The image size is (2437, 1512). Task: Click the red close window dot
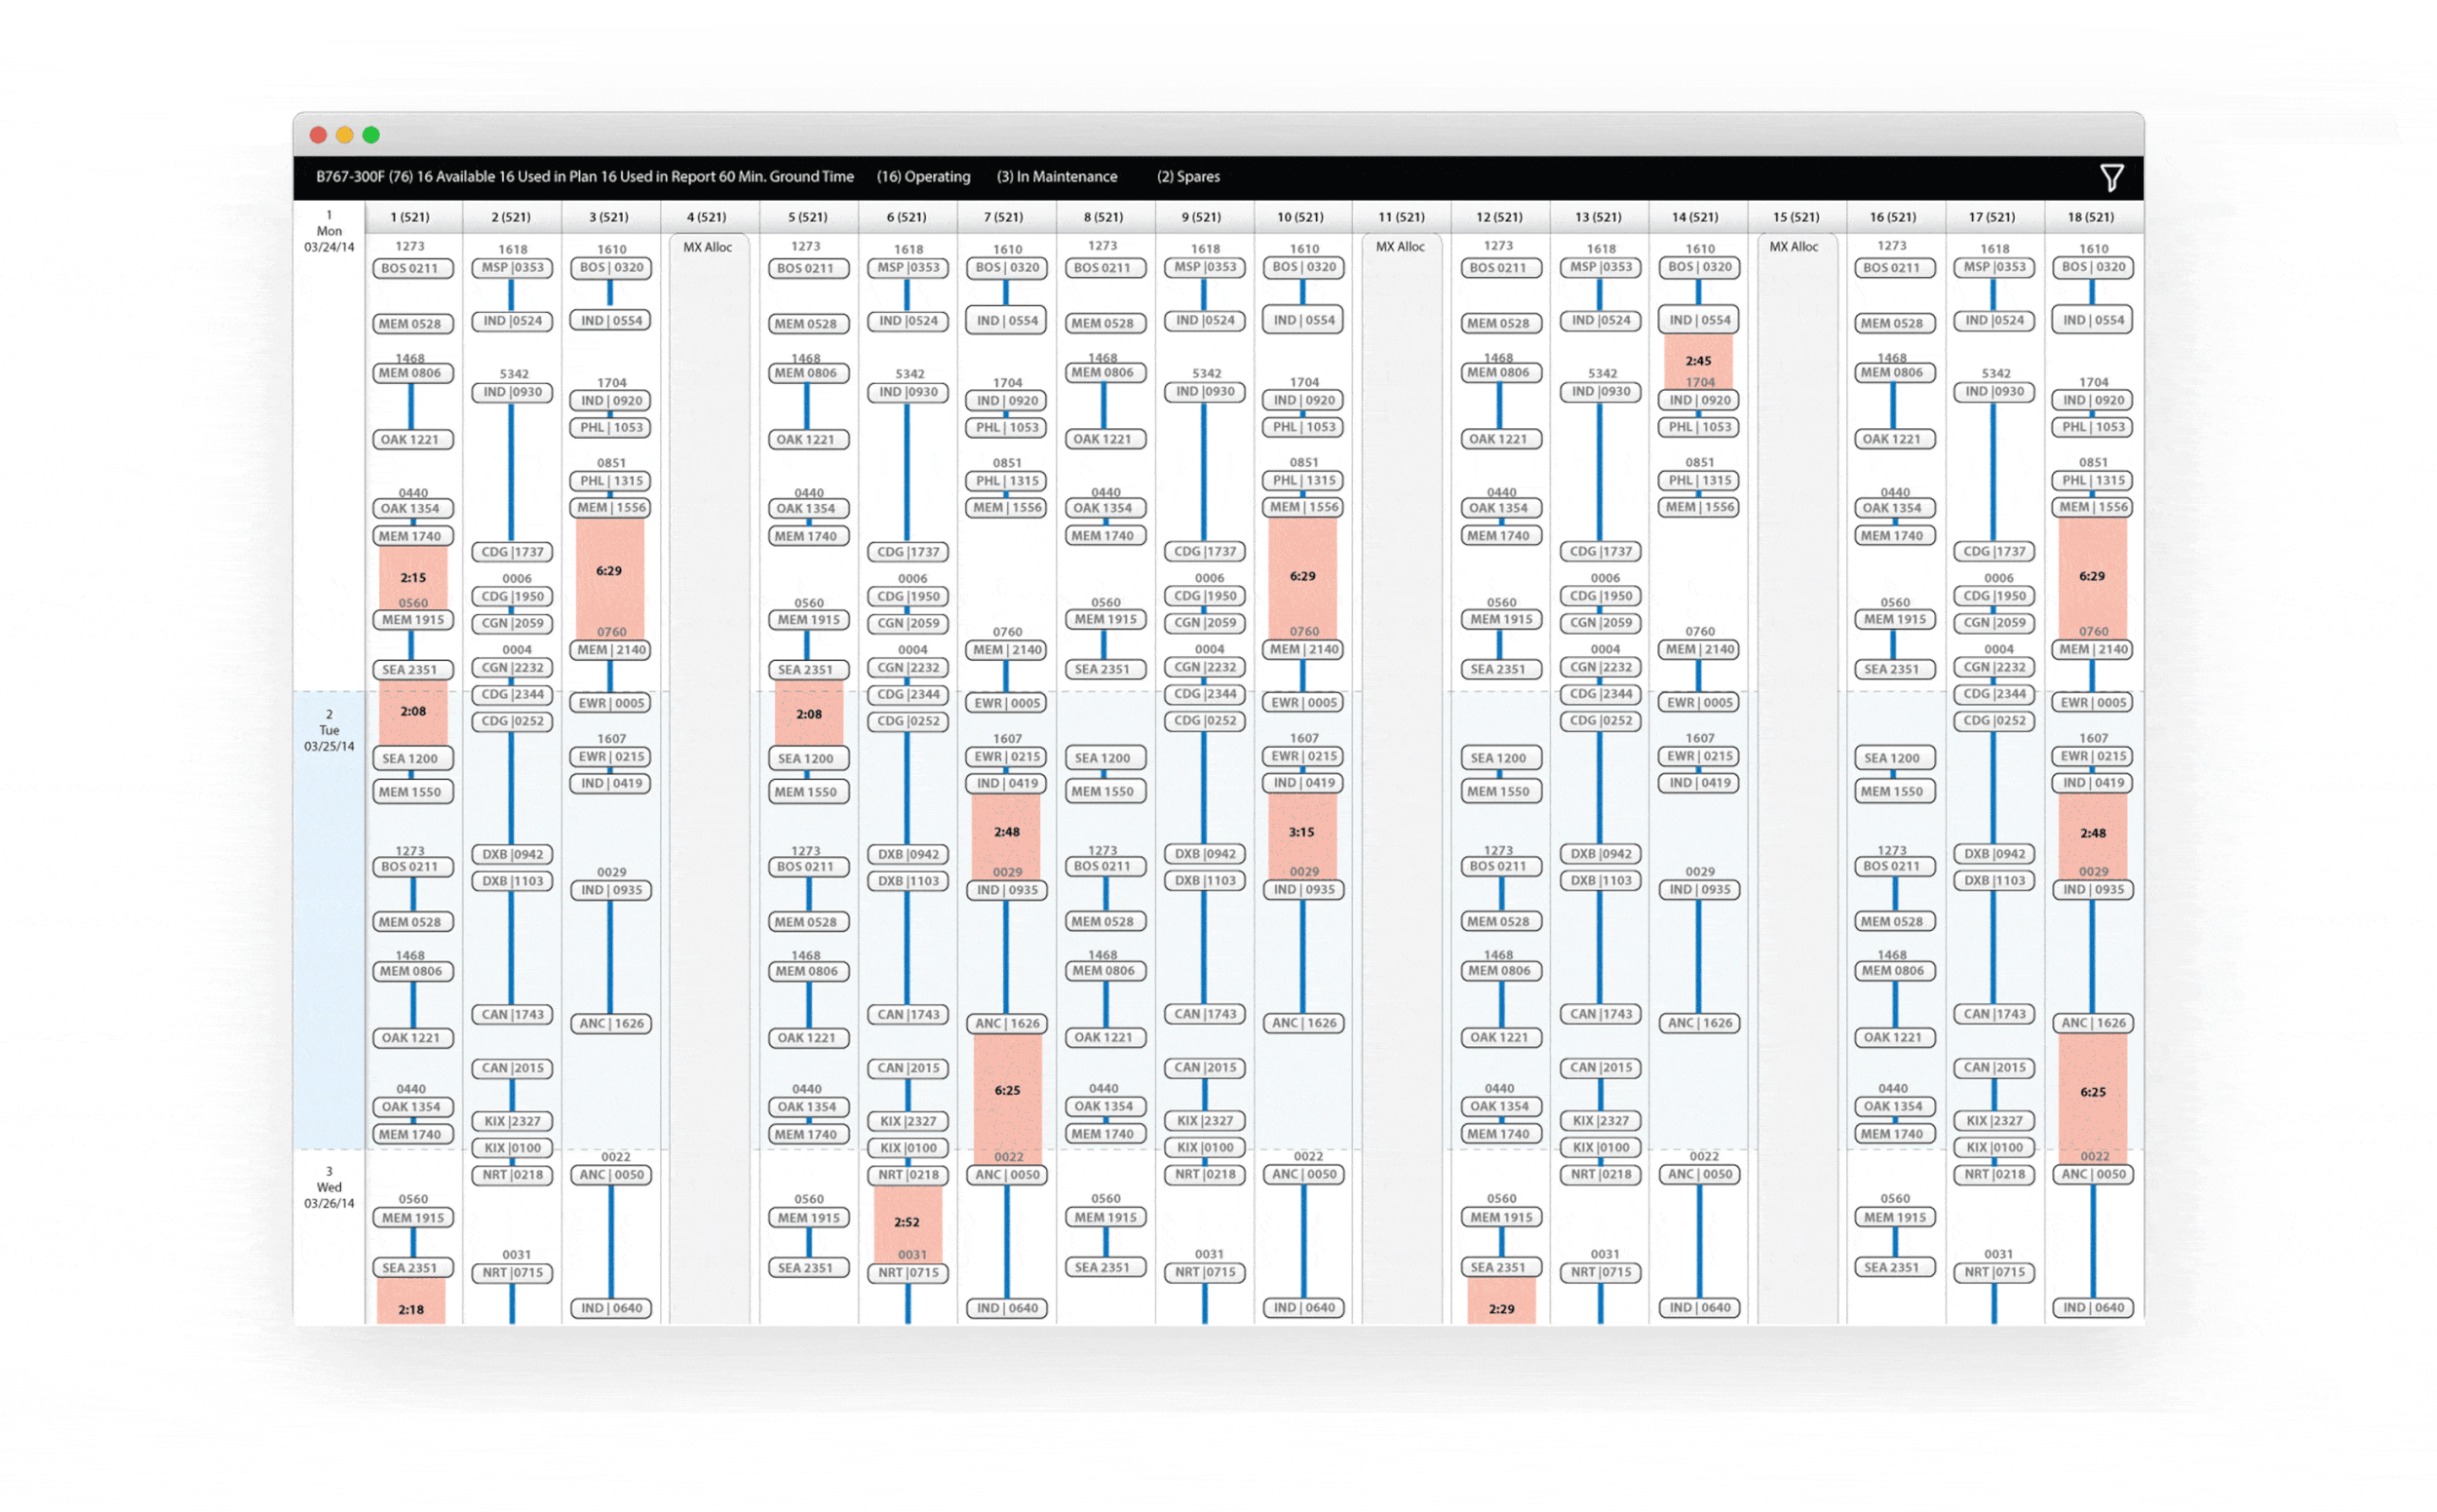318,135
